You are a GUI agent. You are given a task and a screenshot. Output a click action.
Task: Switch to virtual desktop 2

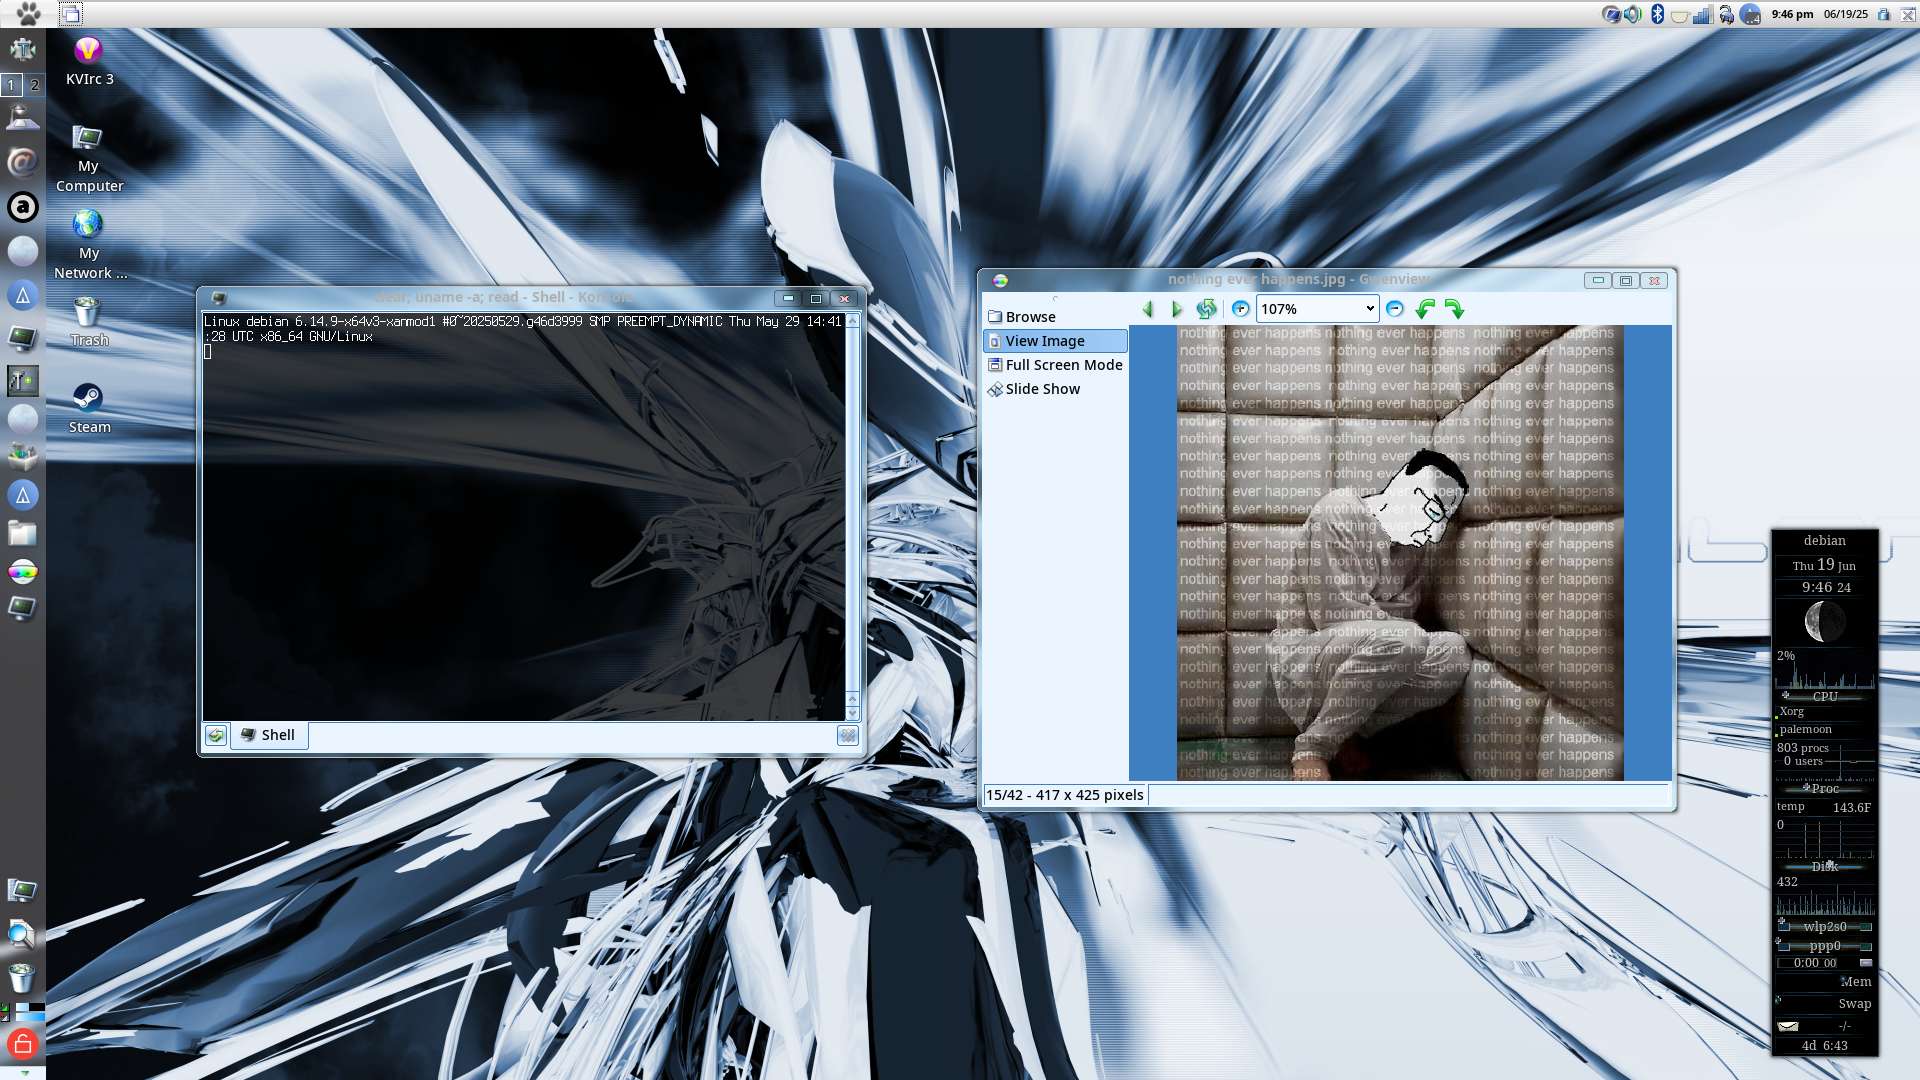(34, 85)
